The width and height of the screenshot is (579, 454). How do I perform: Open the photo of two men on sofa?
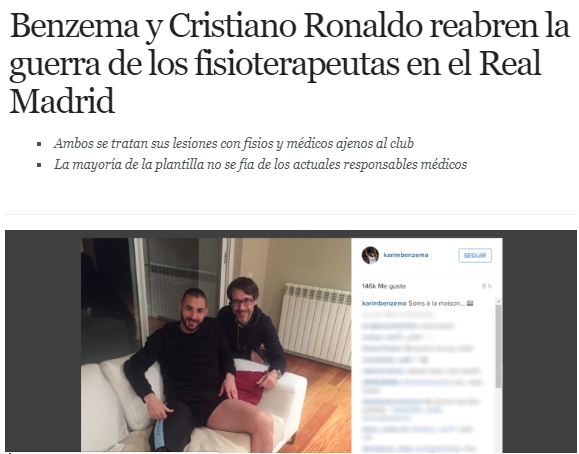coord(216,345)
